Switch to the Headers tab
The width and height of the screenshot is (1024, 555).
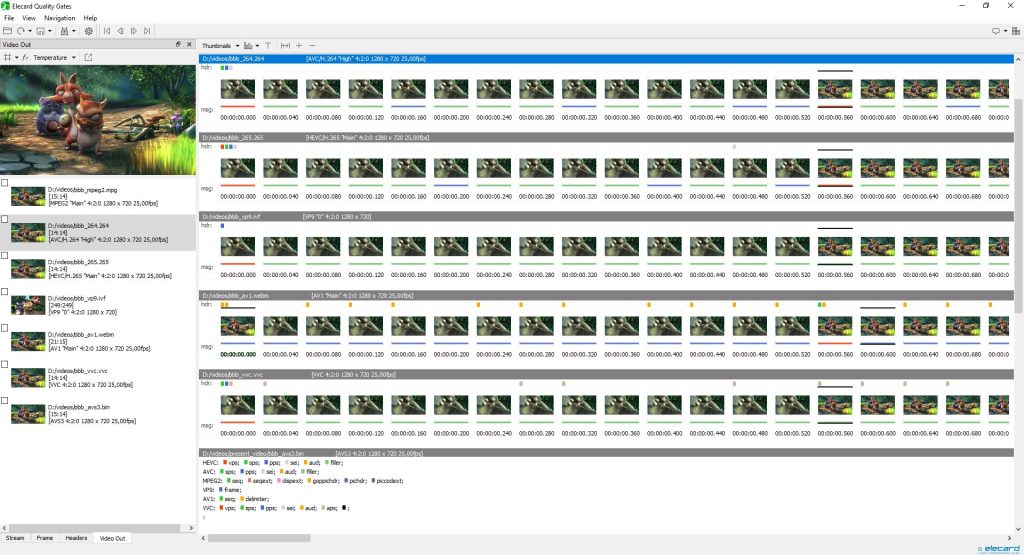click(76, 538)
